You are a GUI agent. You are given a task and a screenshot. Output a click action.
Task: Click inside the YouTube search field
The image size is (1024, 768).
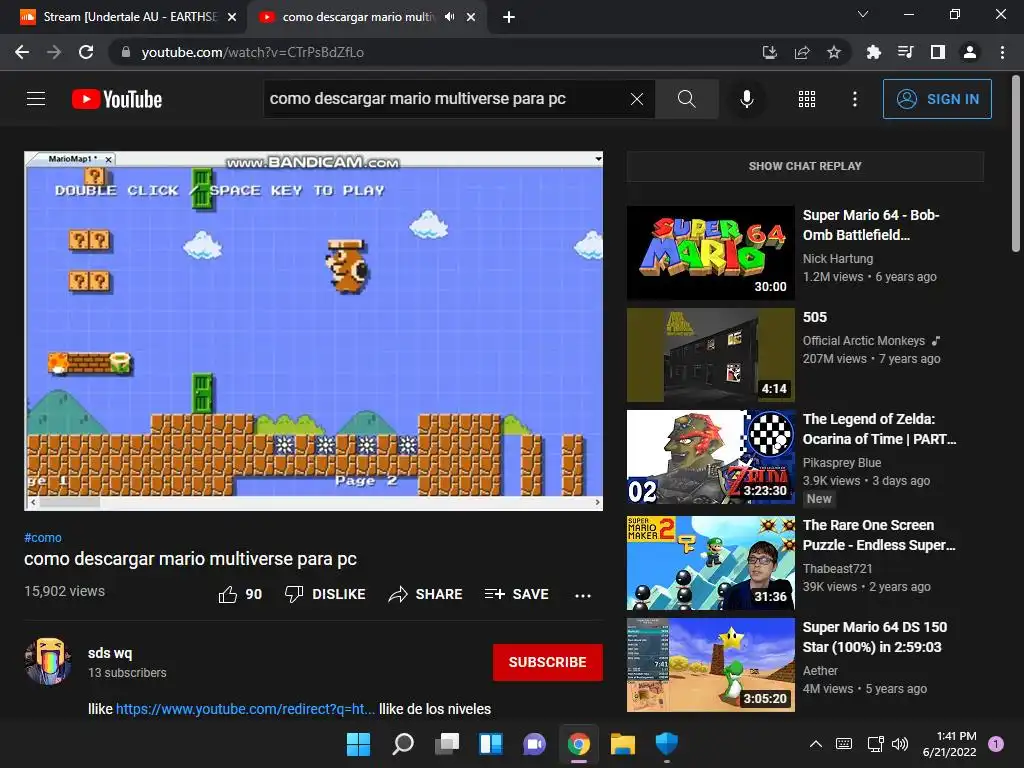point(444,99)
